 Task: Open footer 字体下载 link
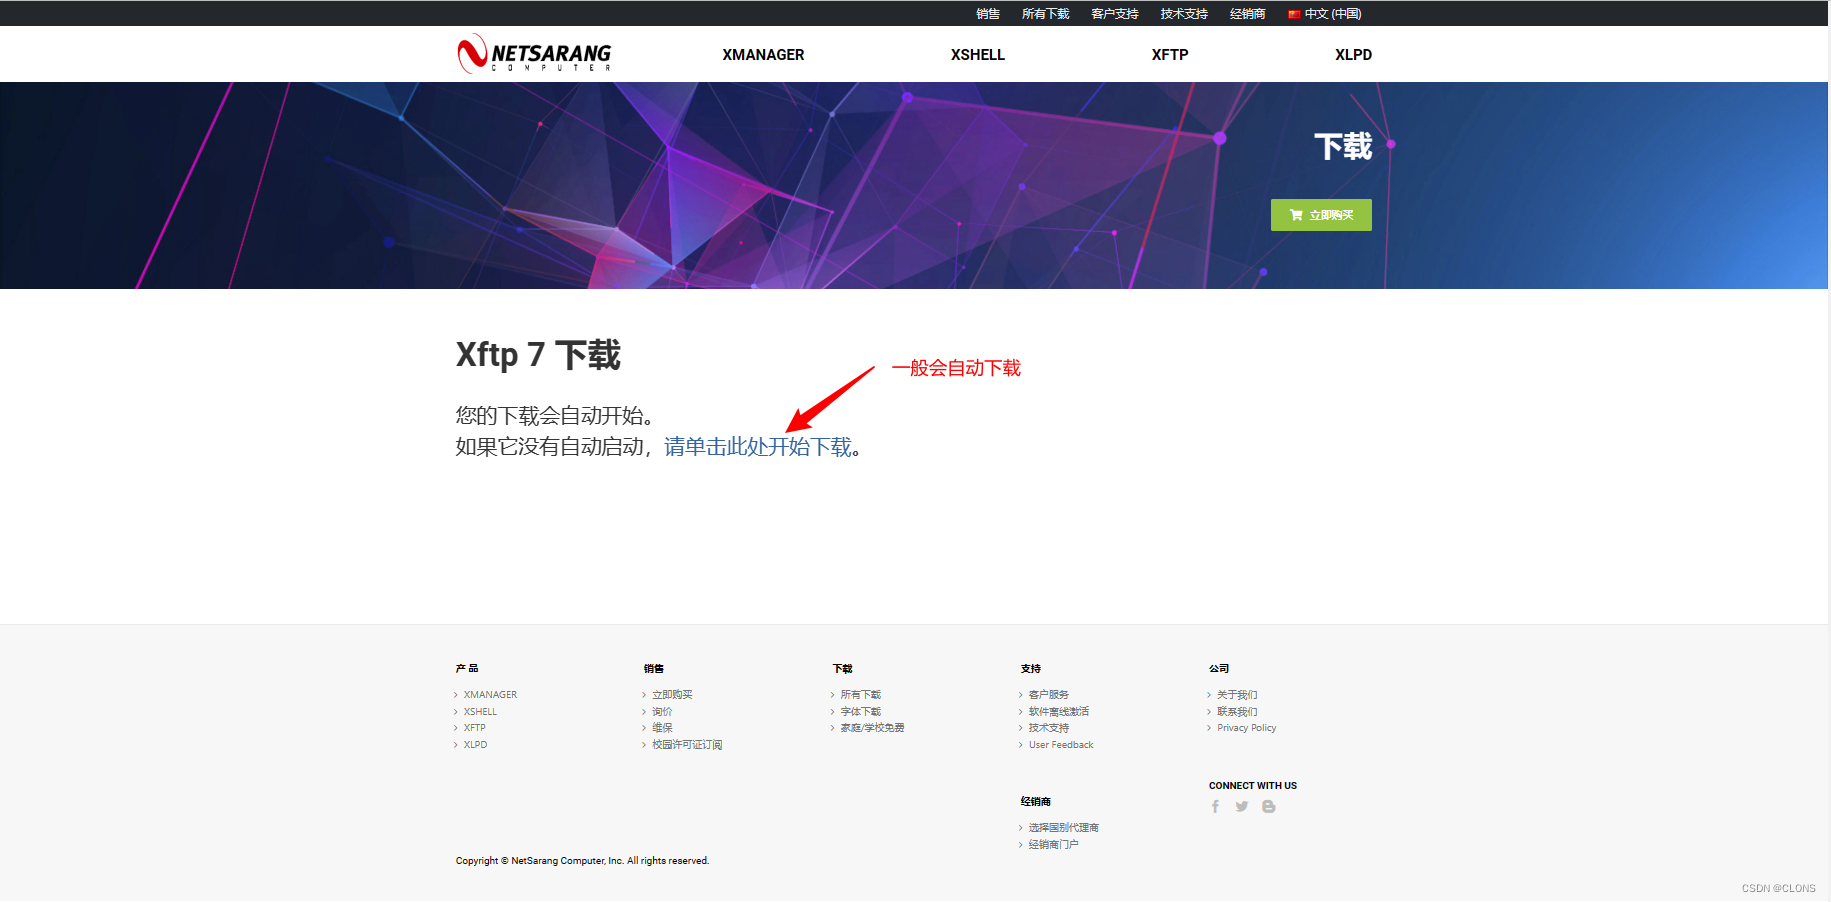(x=860, y=712)
